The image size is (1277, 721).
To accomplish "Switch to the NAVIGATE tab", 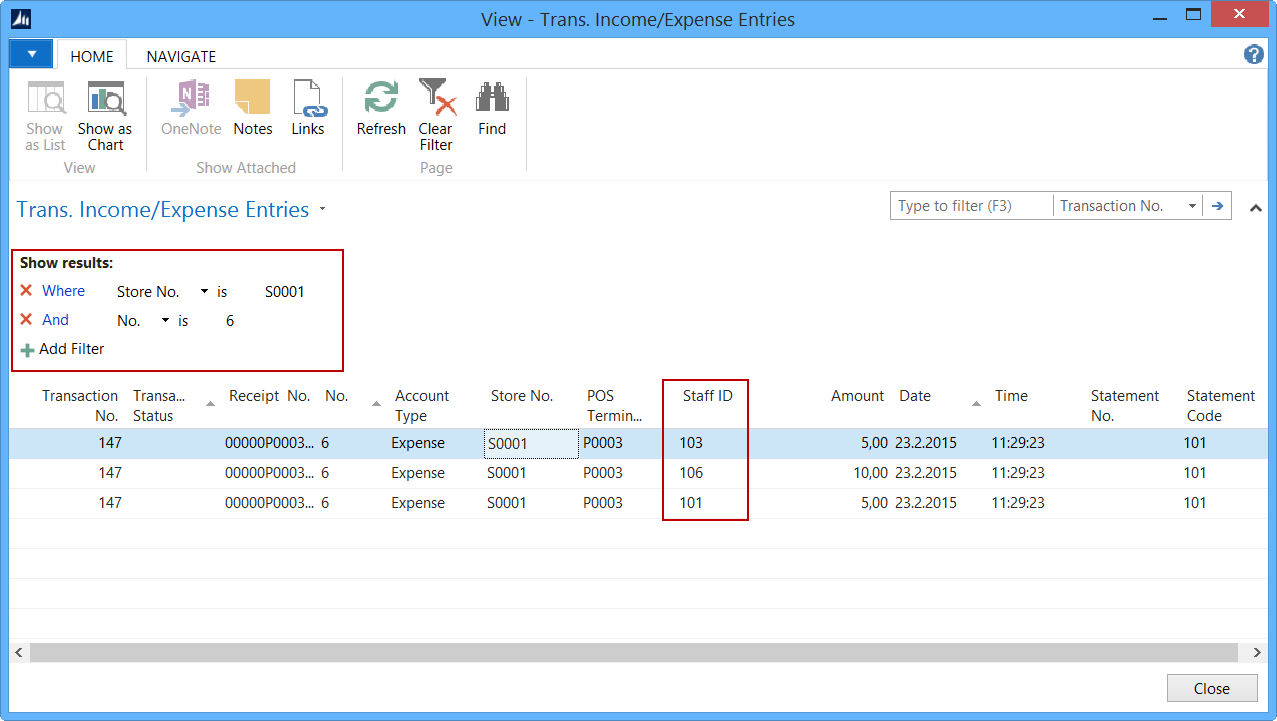I will (181, 57).
